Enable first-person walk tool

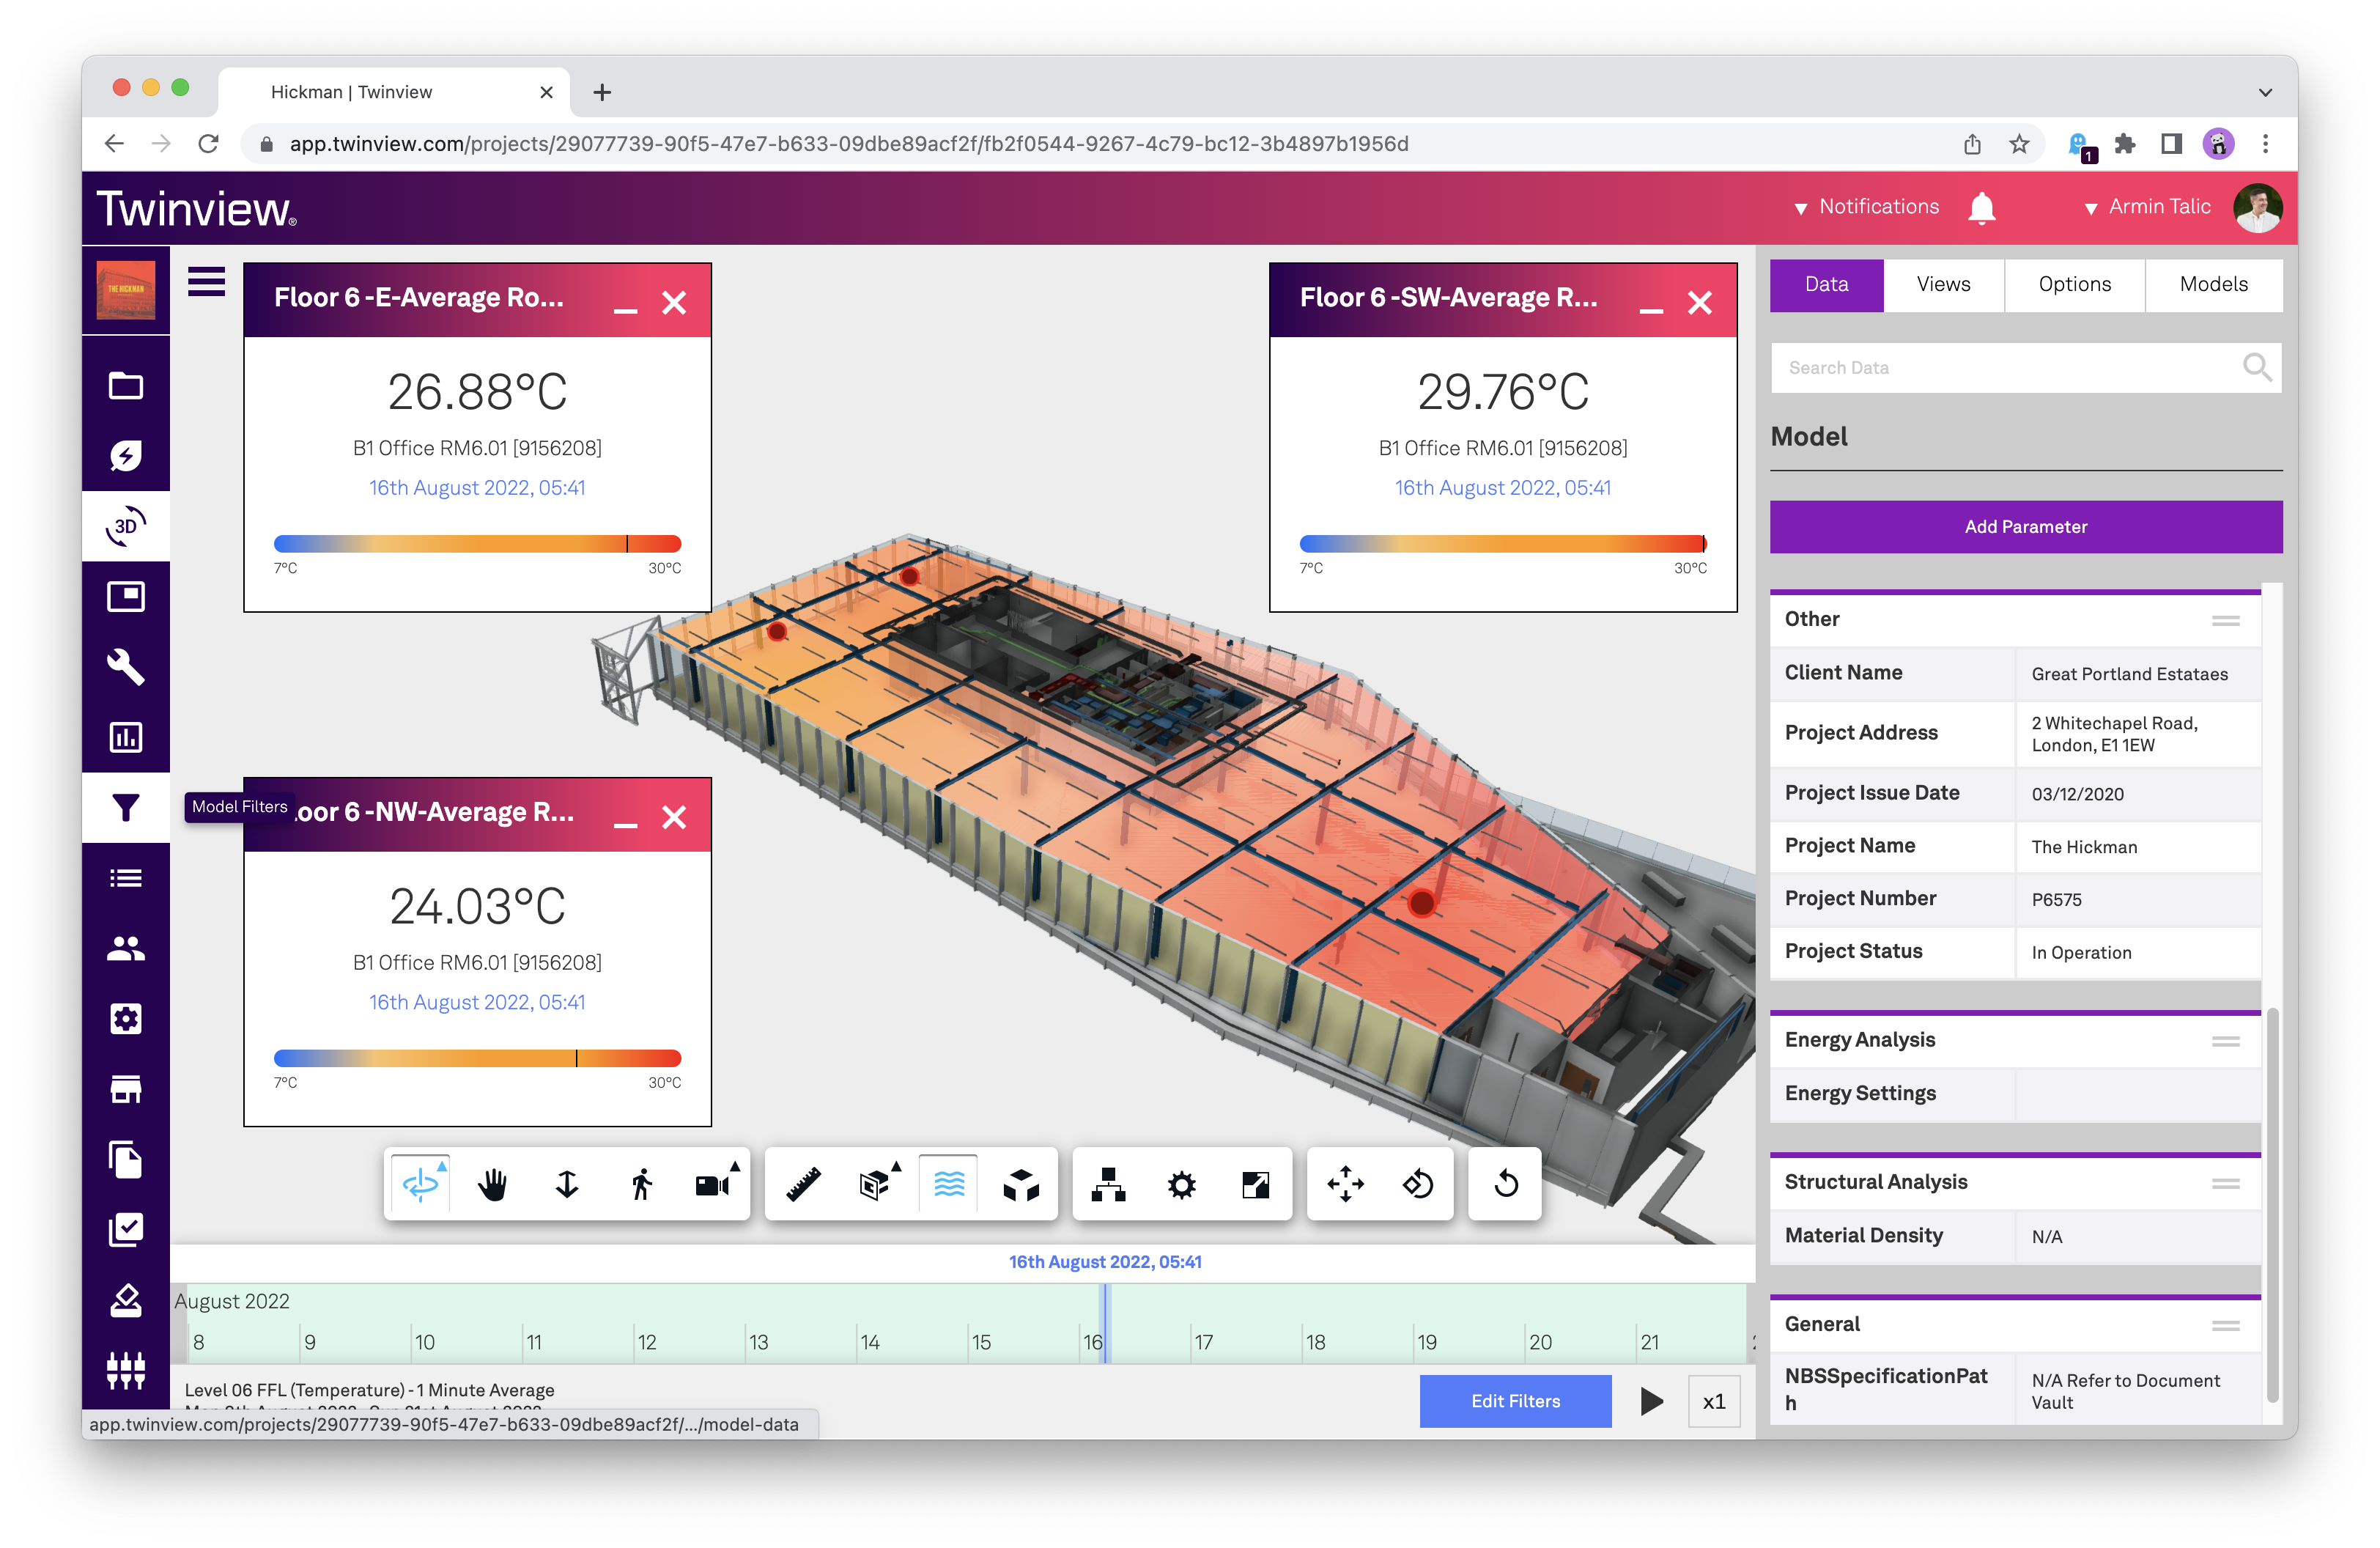click(641, 1185)
